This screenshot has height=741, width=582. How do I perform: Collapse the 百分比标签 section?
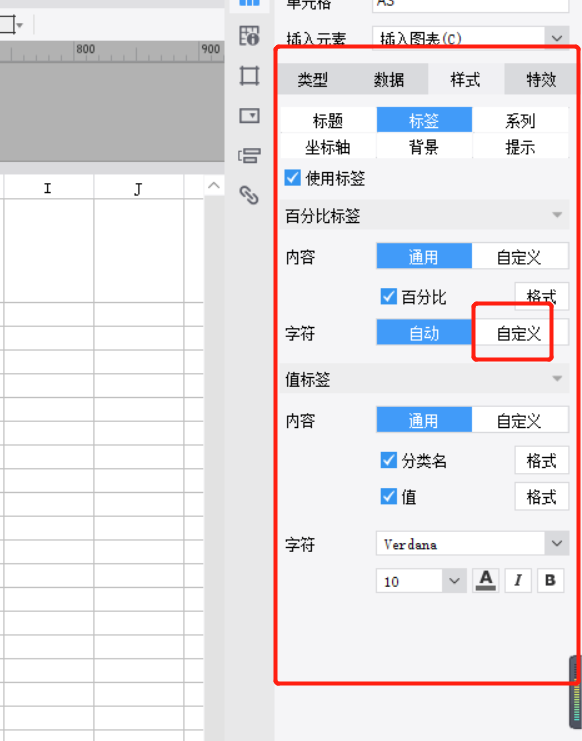pos(557,215)
